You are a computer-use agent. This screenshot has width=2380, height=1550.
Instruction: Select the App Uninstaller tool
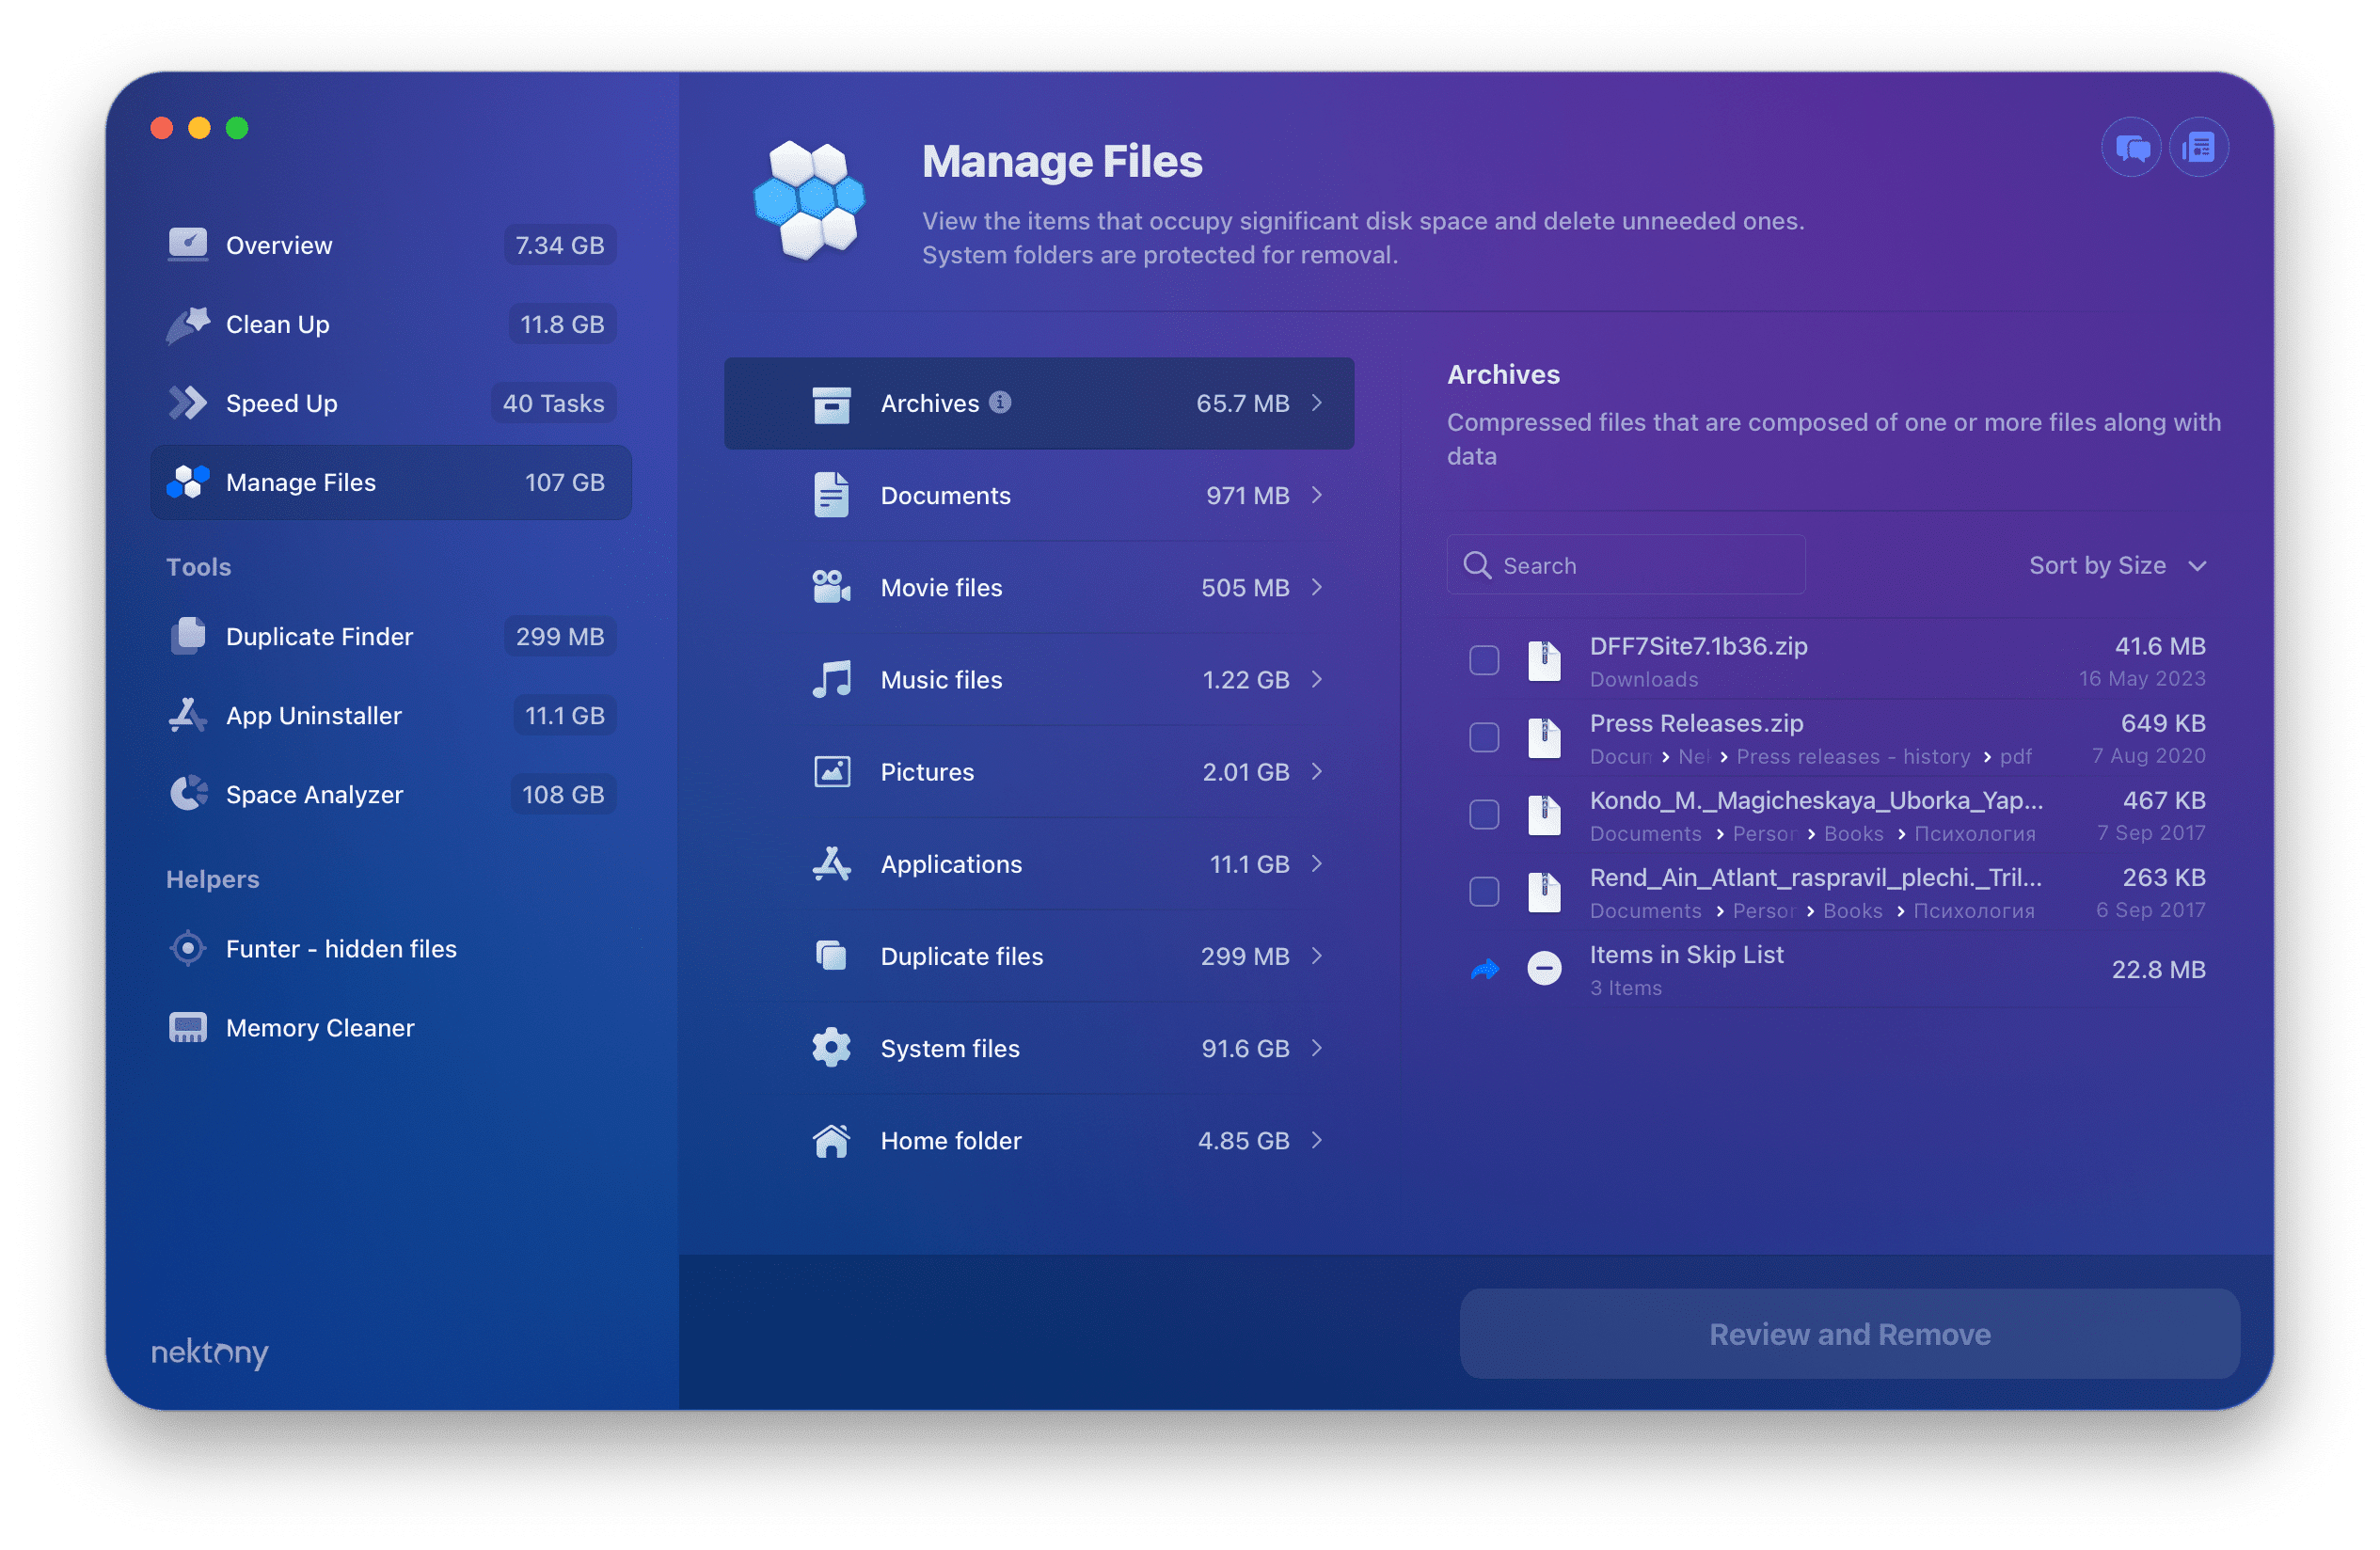pos(314,714)
